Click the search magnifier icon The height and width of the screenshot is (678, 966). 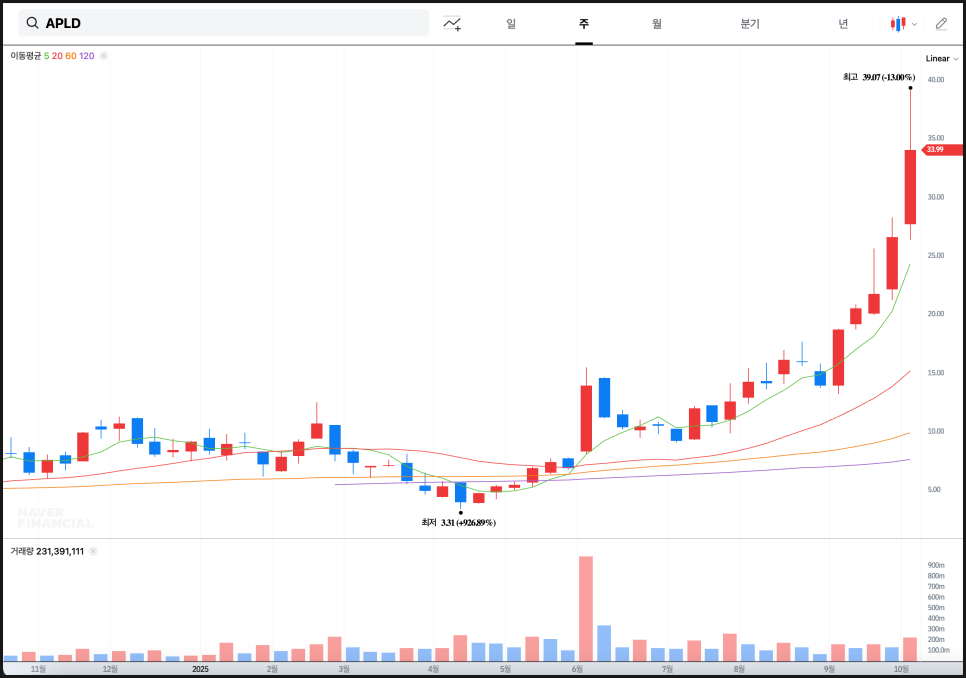pos(33,23)
